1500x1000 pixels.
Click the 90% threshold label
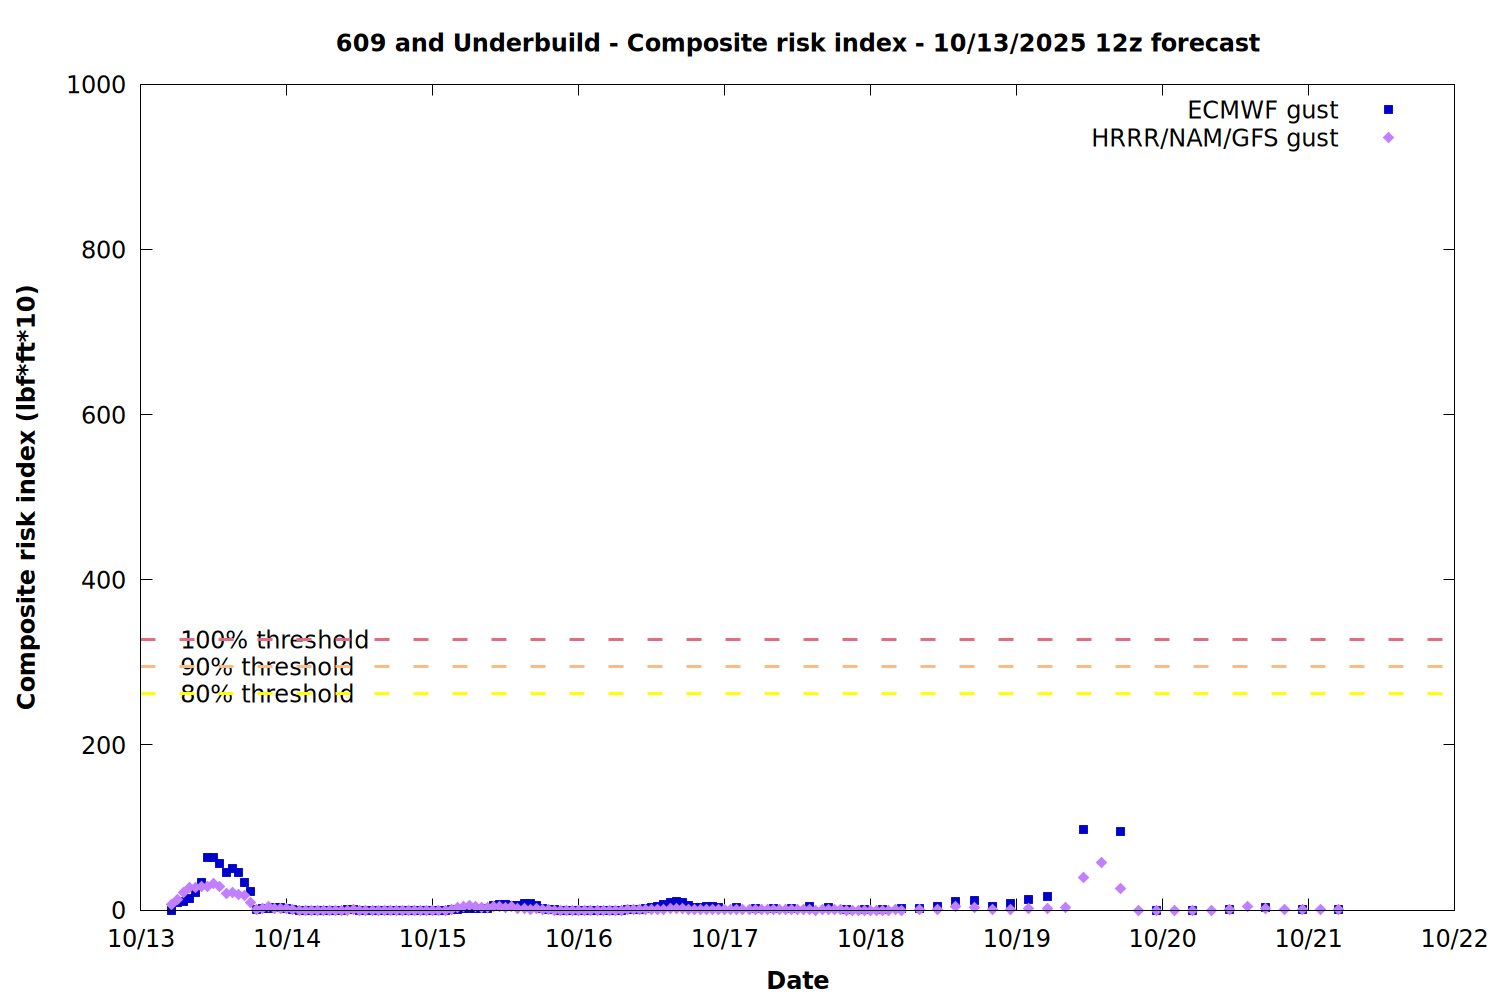267,667
